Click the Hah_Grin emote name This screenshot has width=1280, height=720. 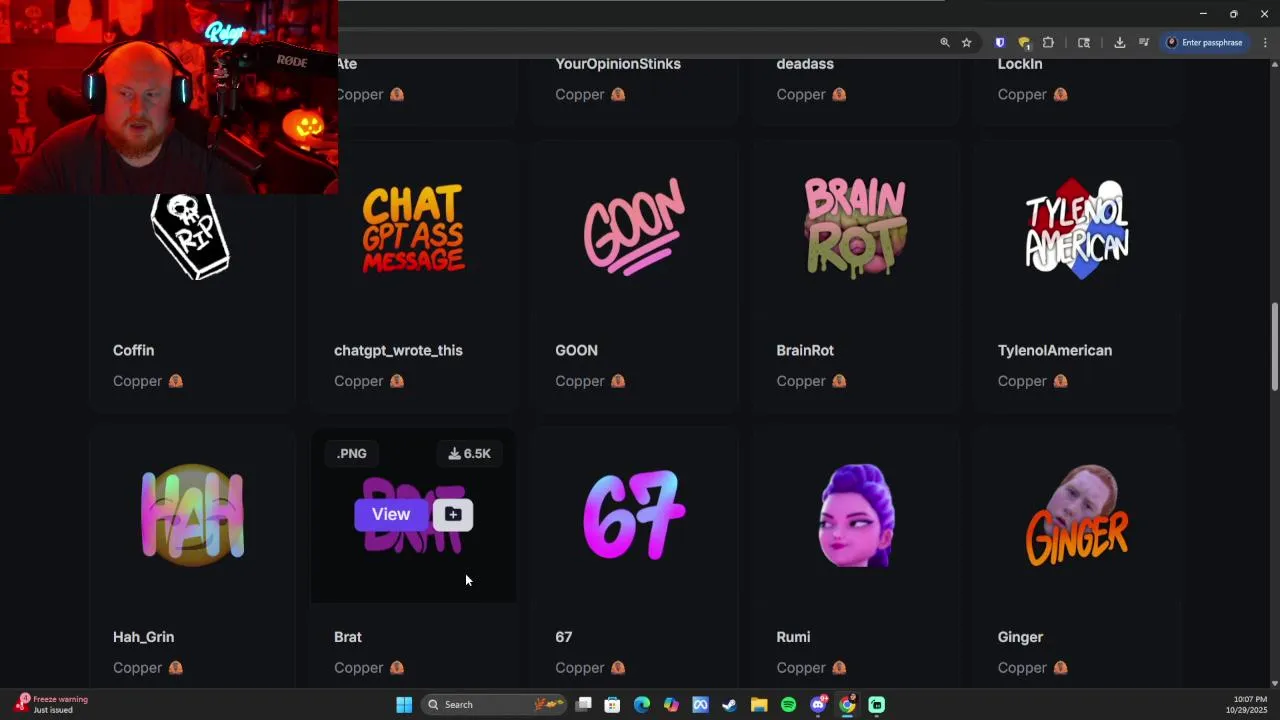[x=143, y=637]
